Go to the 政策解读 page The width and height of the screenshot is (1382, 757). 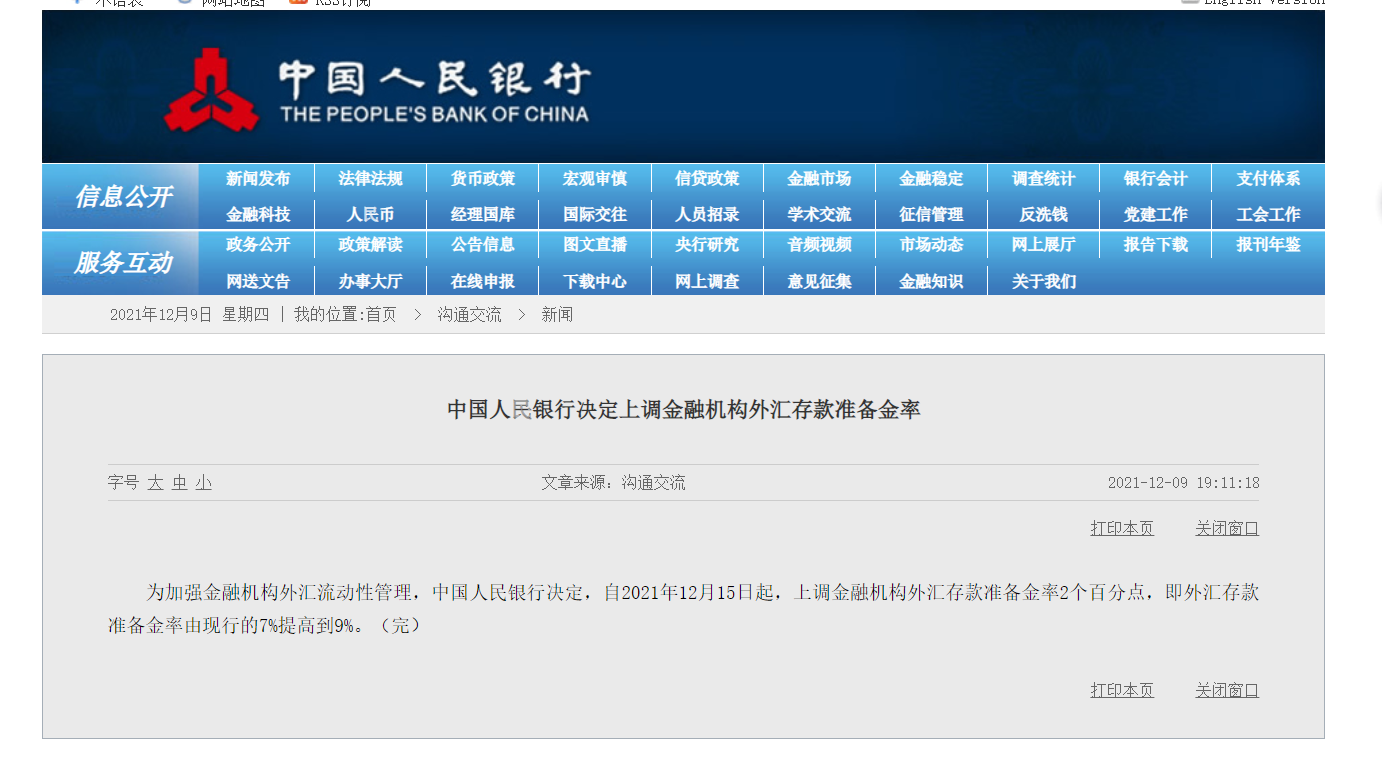(370, 245)
